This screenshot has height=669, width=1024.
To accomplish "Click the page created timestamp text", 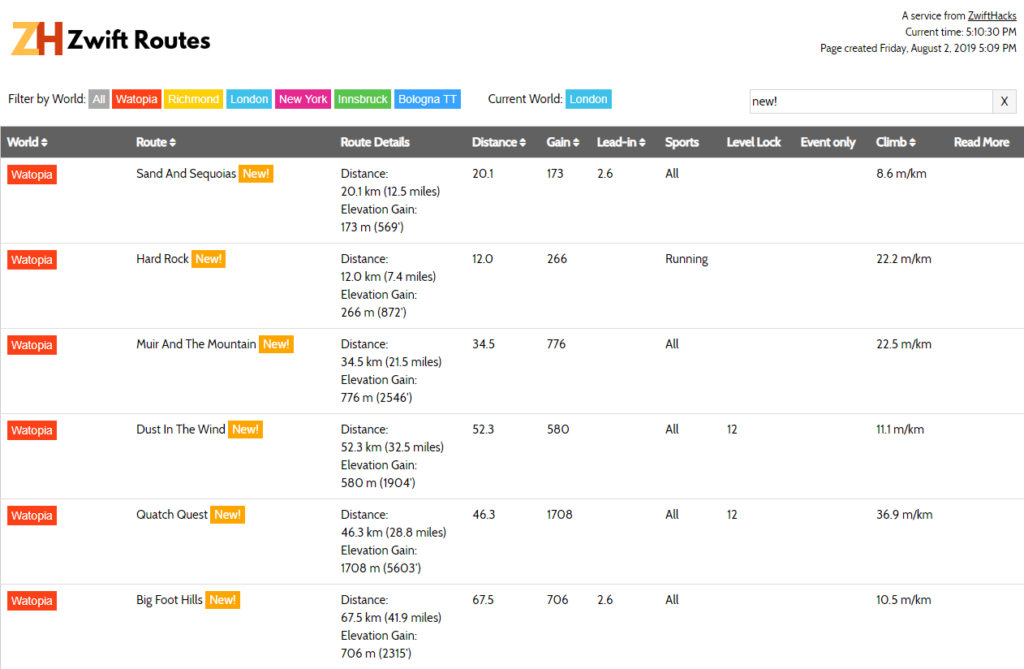I will (x=918, y=48).
